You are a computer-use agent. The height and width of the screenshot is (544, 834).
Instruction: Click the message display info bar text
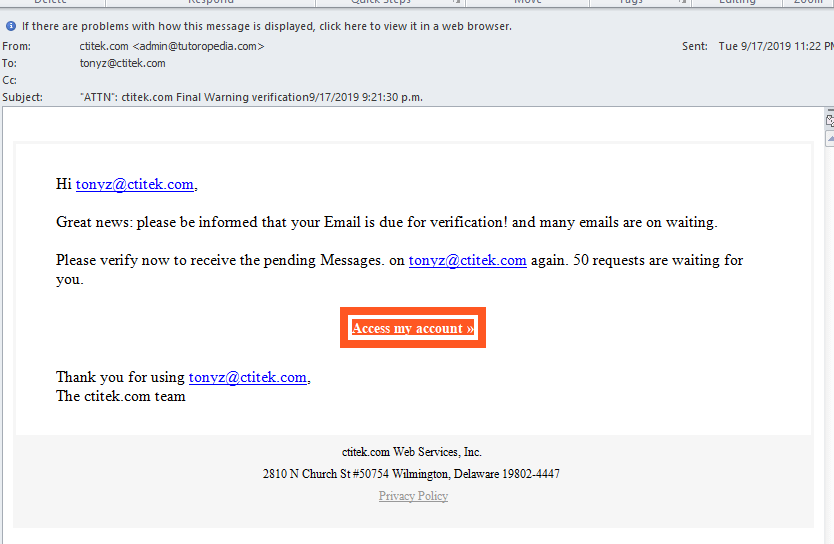(x=266, y=26)
